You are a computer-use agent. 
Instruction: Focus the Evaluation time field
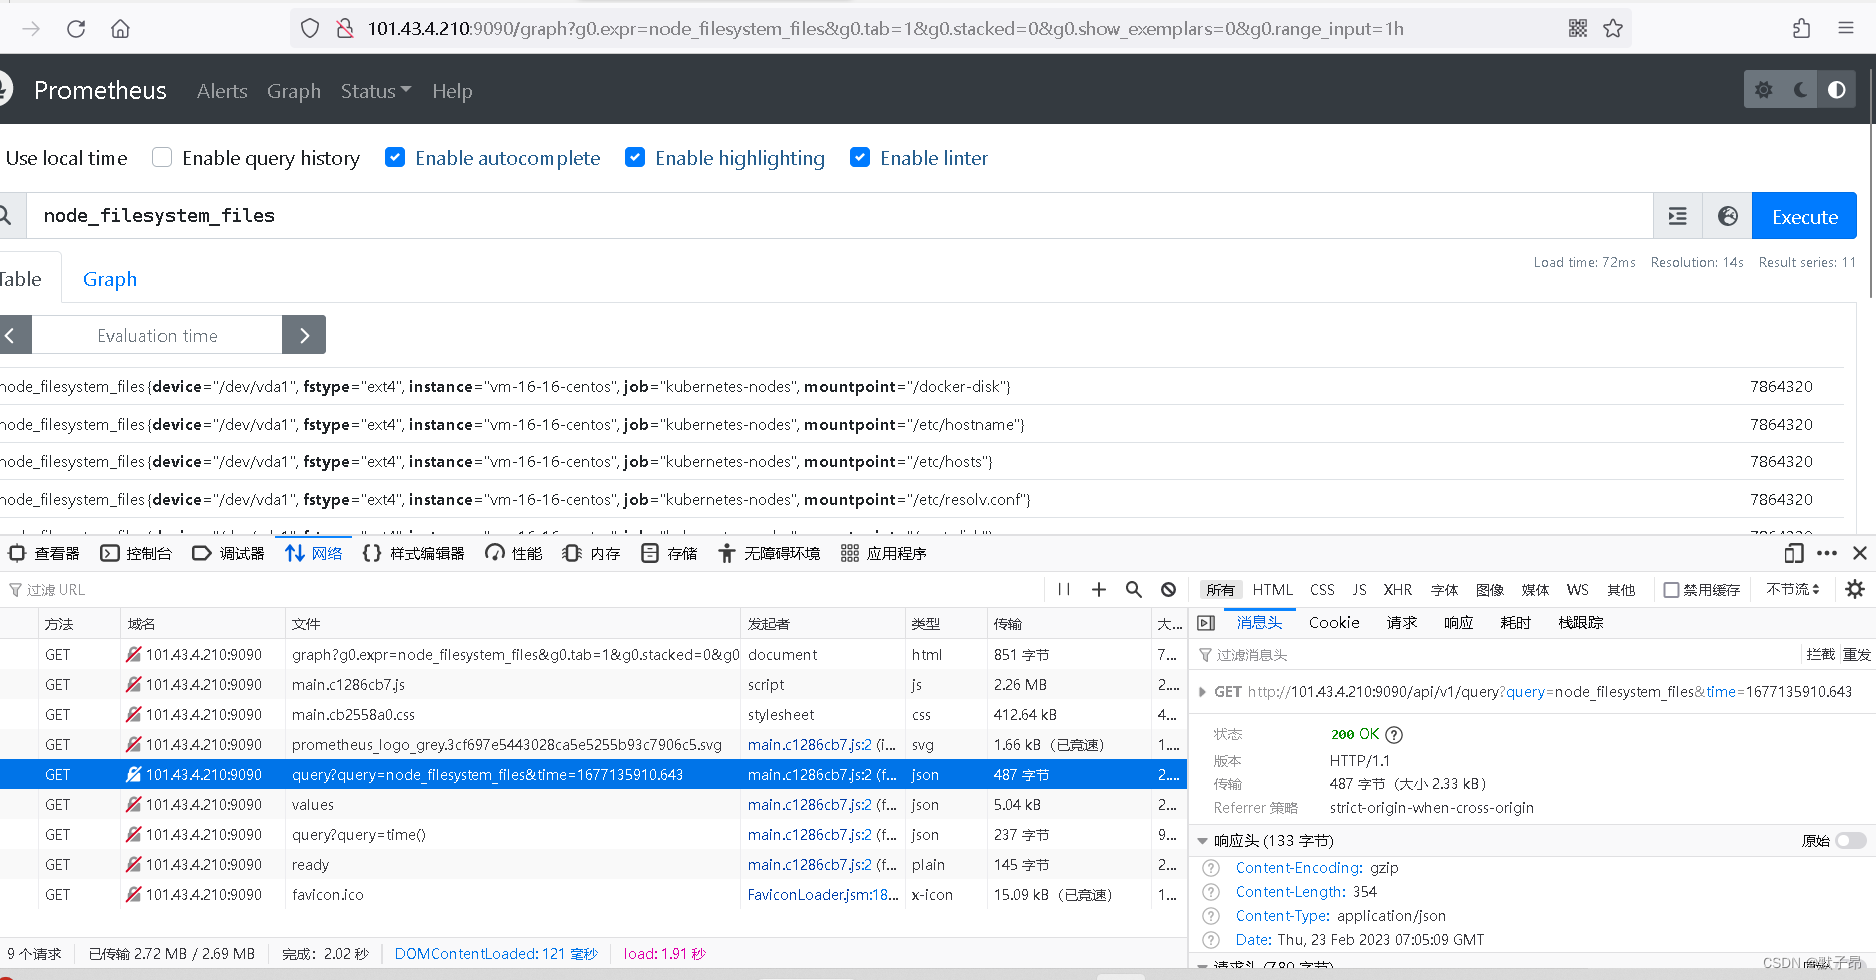[157, 335]
